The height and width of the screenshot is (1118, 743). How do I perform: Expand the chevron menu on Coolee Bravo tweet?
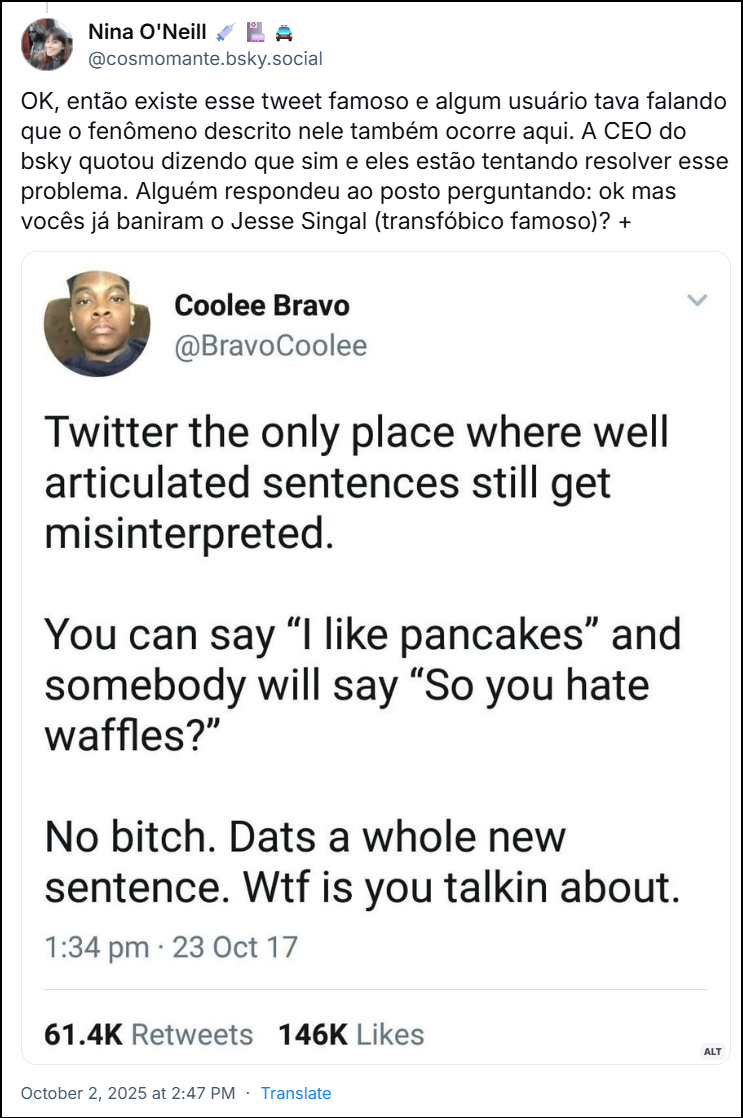(697, 300)
